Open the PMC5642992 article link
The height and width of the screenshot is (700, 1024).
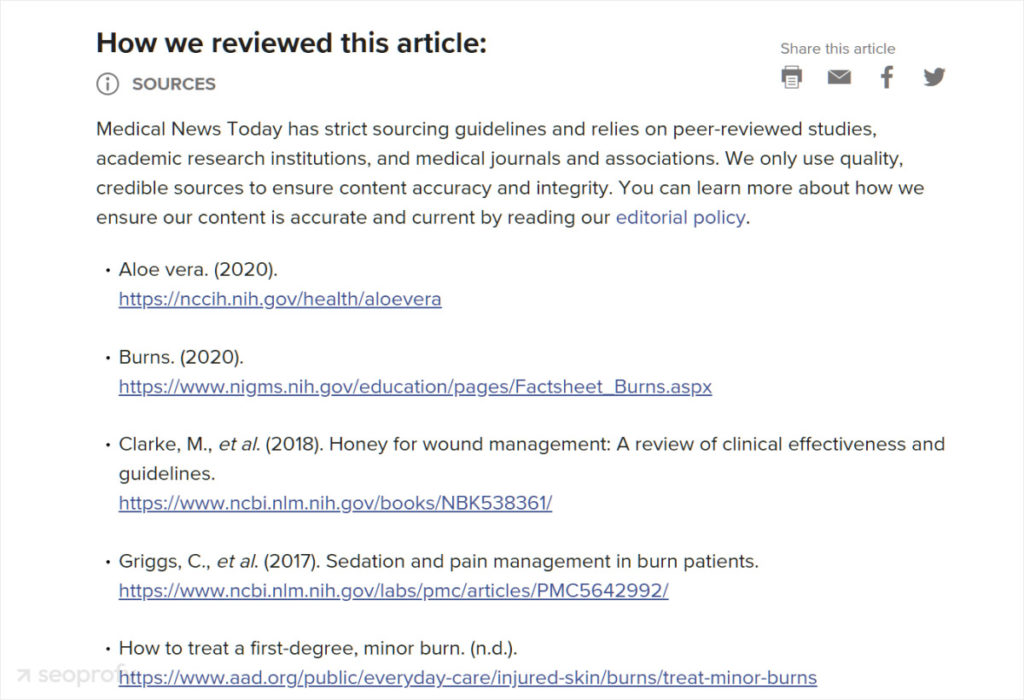pyautogui.click(x=393, y=590)
